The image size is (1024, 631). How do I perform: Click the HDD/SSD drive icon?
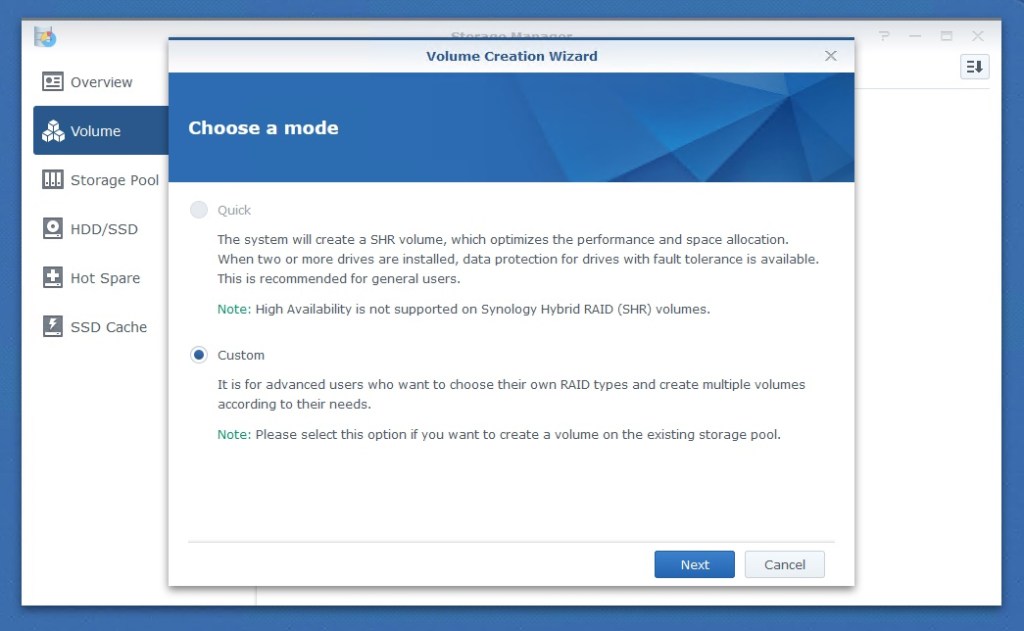pyautogui.click(x=53, y=229)
